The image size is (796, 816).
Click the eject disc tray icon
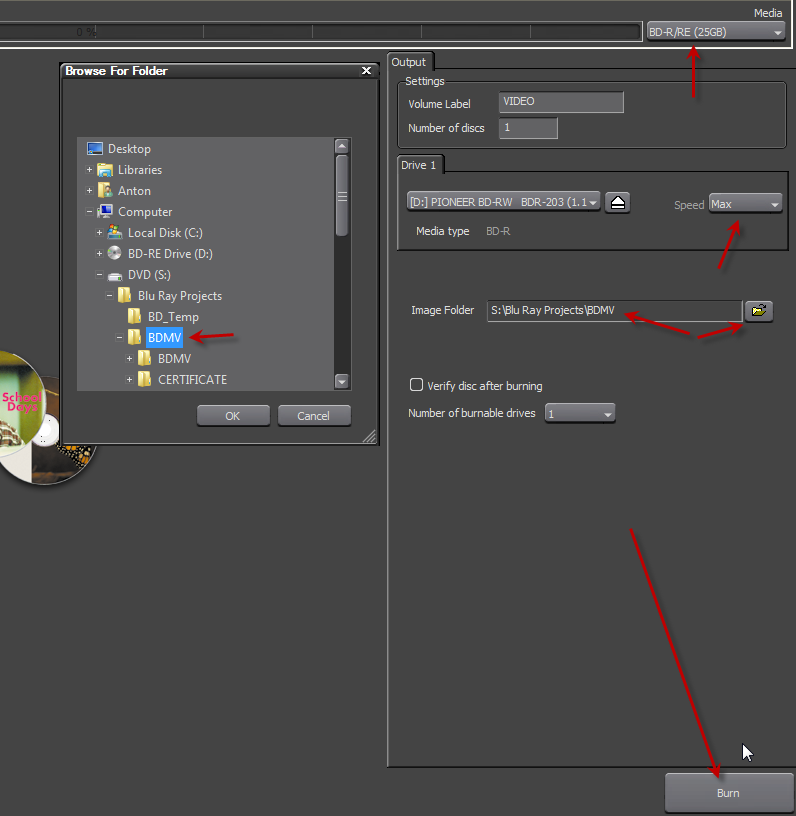(x=618, y=202)
